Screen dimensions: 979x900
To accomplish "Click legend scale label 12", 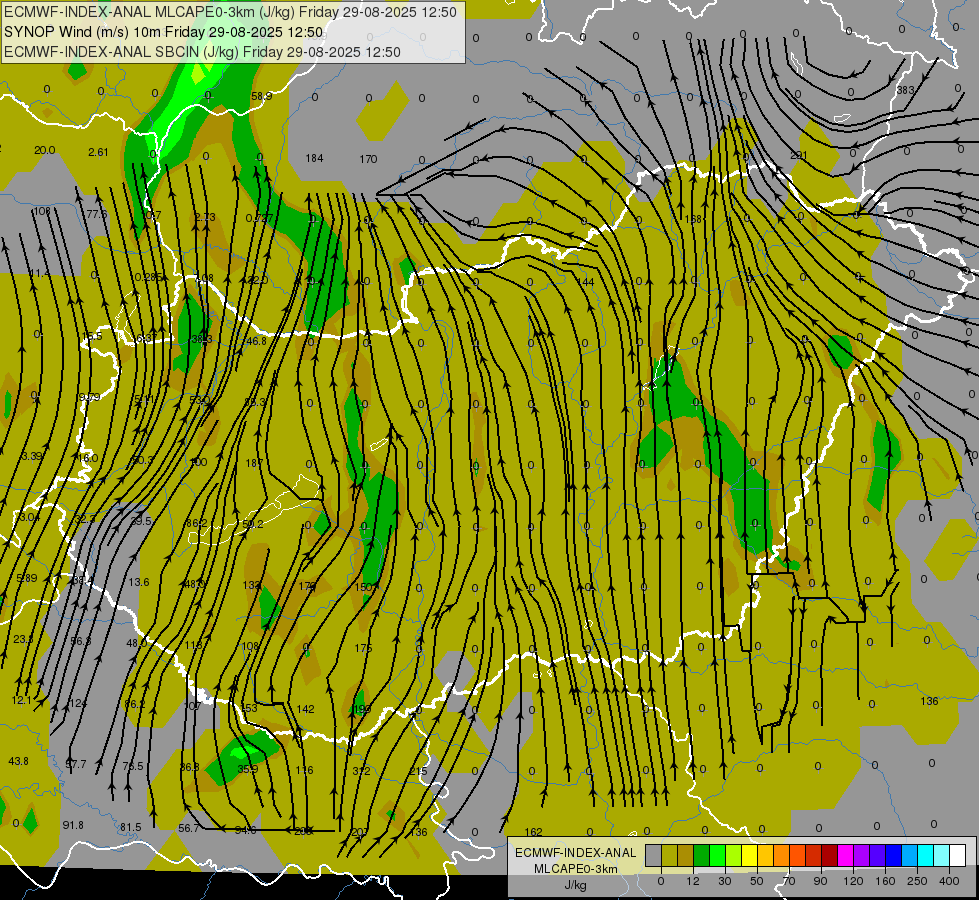I will (x=693, y=881).
